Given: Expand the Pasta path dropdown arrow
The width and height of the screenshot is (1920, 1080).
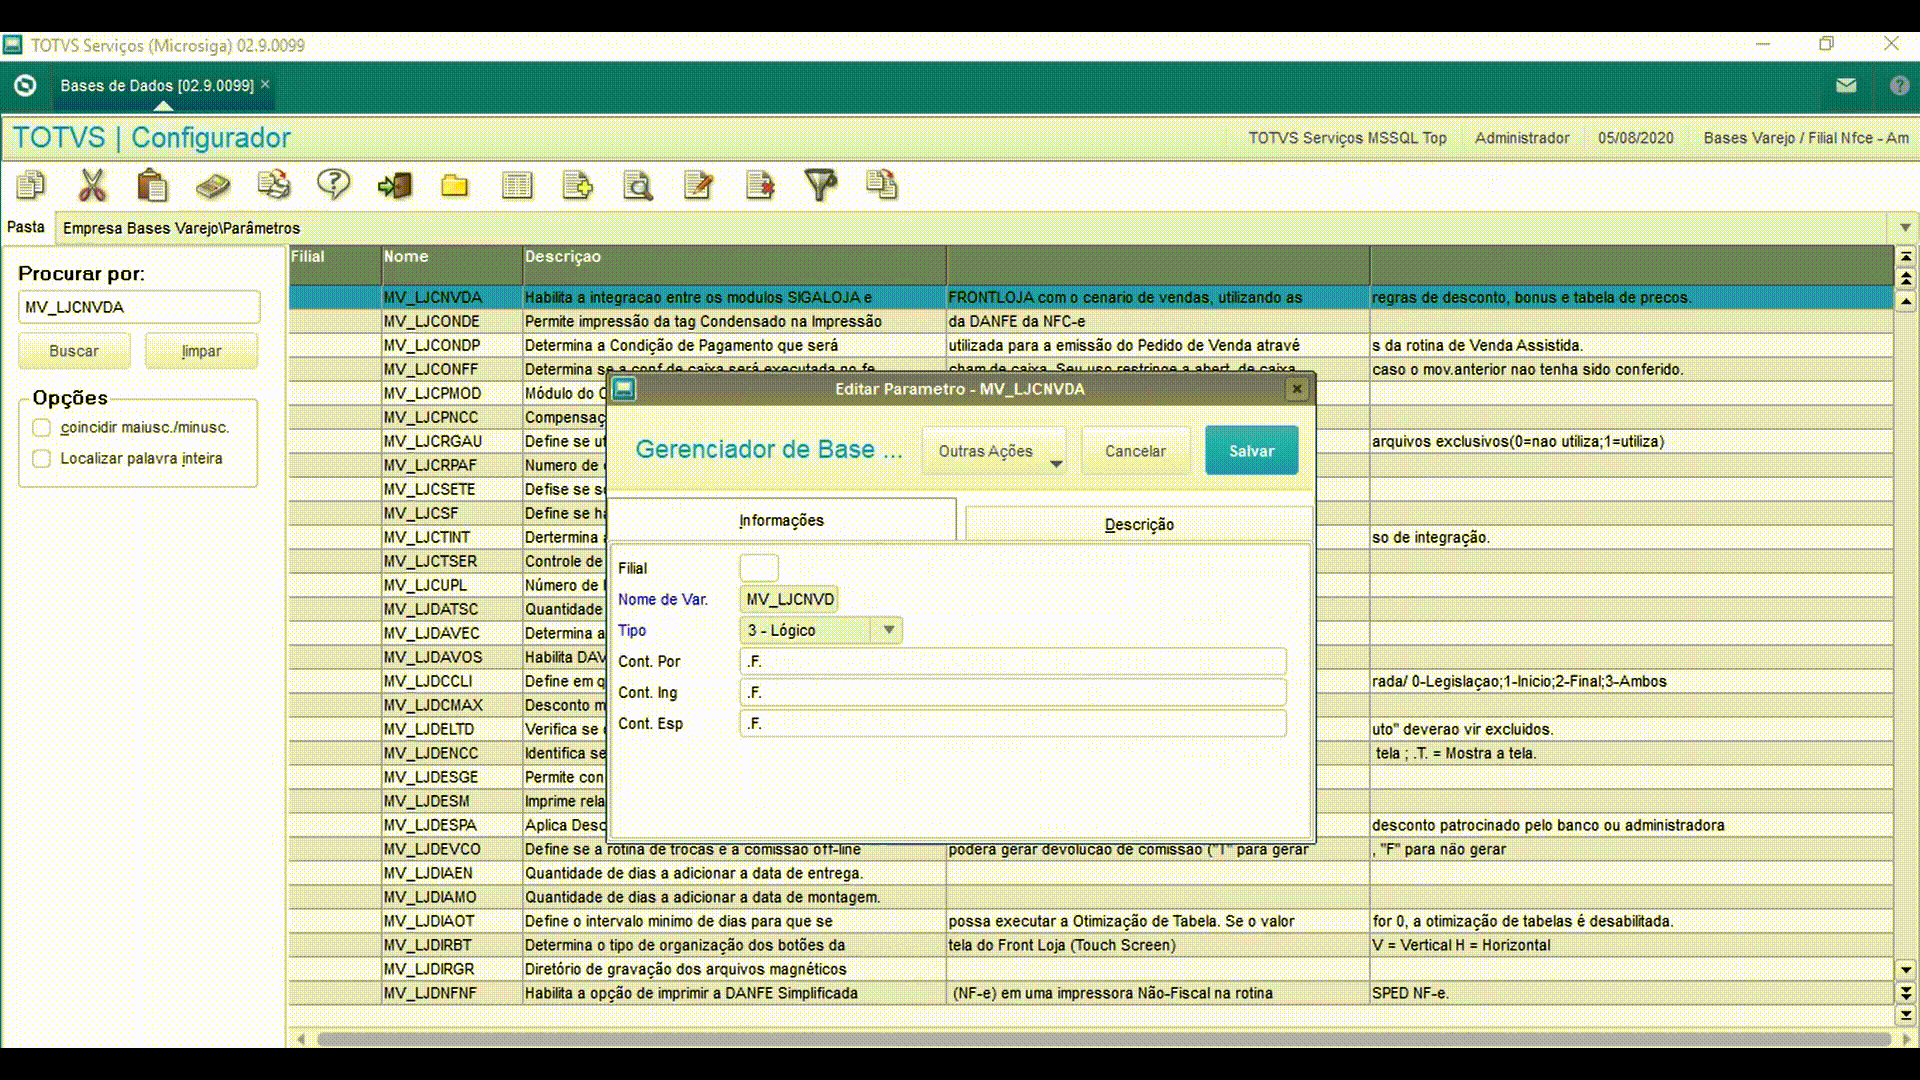Looking at the screenshot, I should coord(1905,228).
